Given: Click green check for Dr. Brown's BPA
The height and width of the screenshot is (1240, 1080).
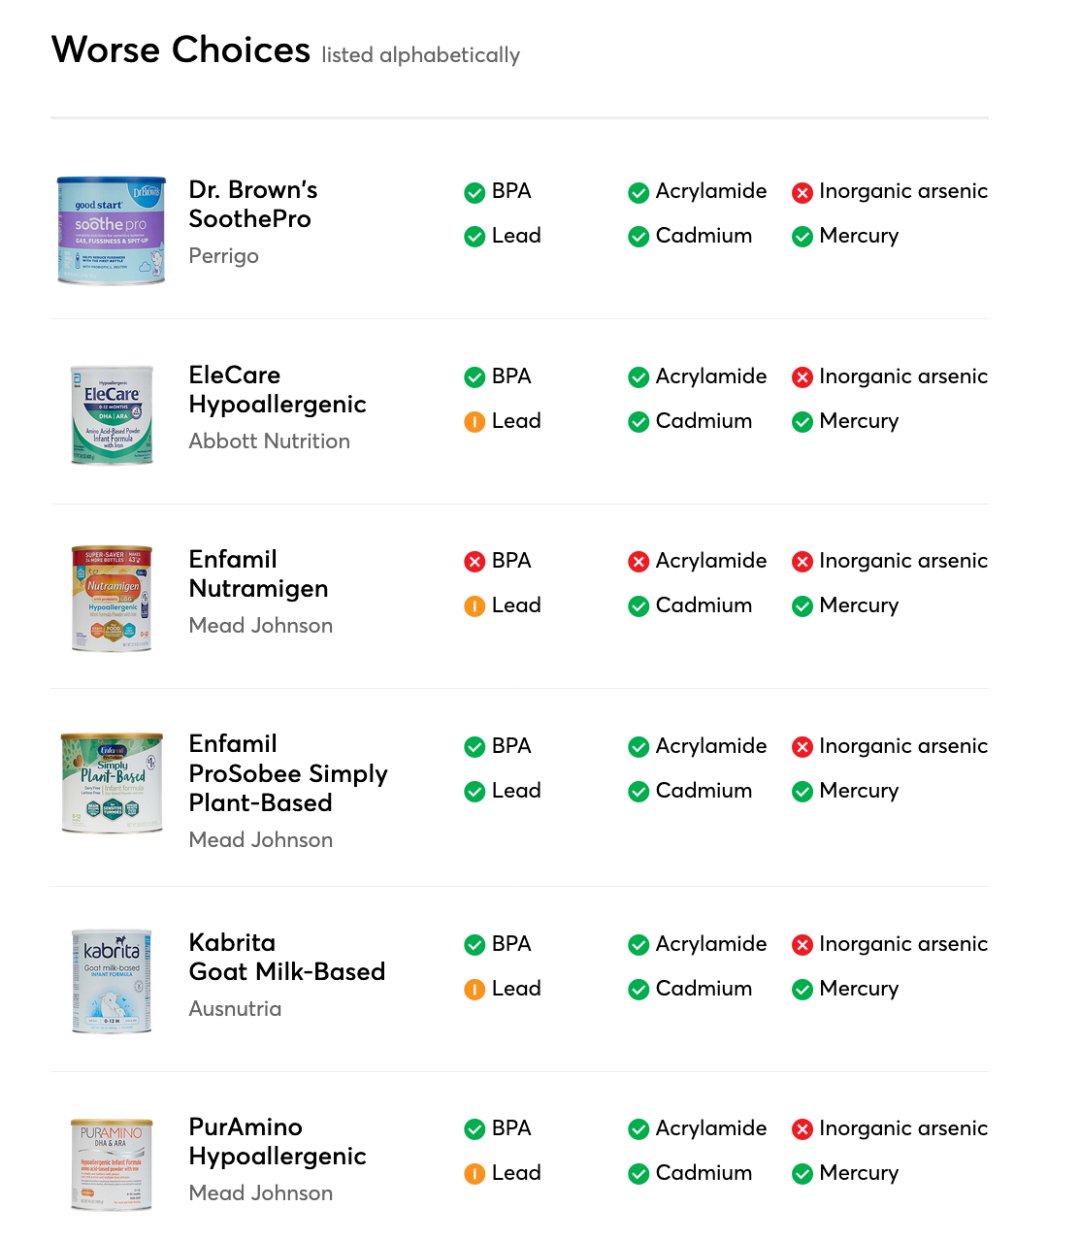Looking at the screenshot, I should [475, 193].
